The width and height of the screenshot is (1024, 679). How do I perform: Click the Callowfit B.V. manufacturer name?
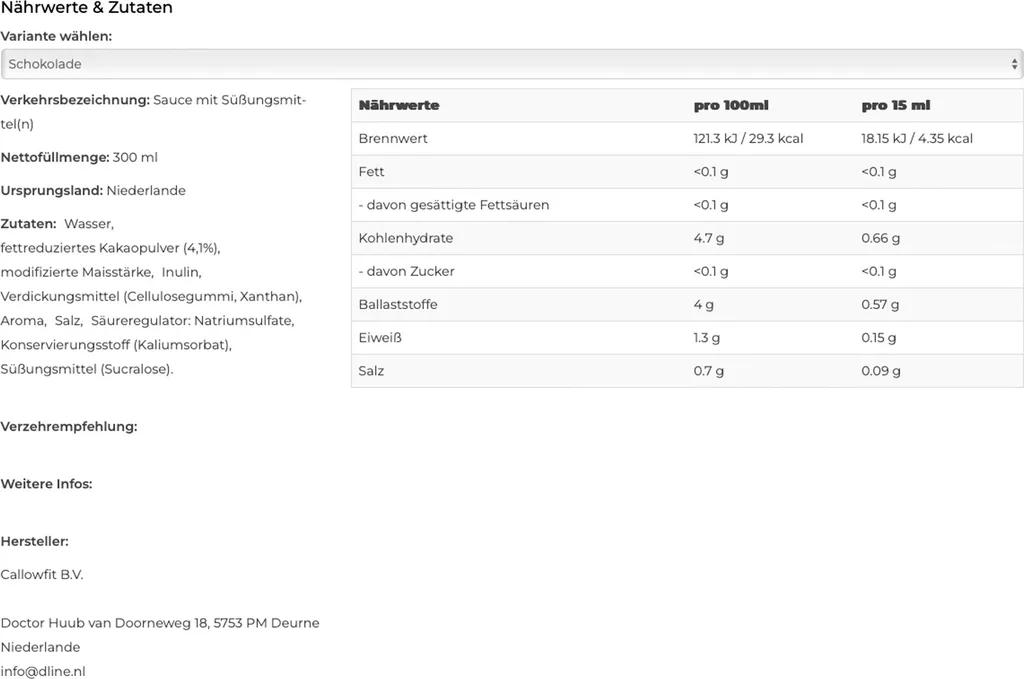[x=42, y=575]
